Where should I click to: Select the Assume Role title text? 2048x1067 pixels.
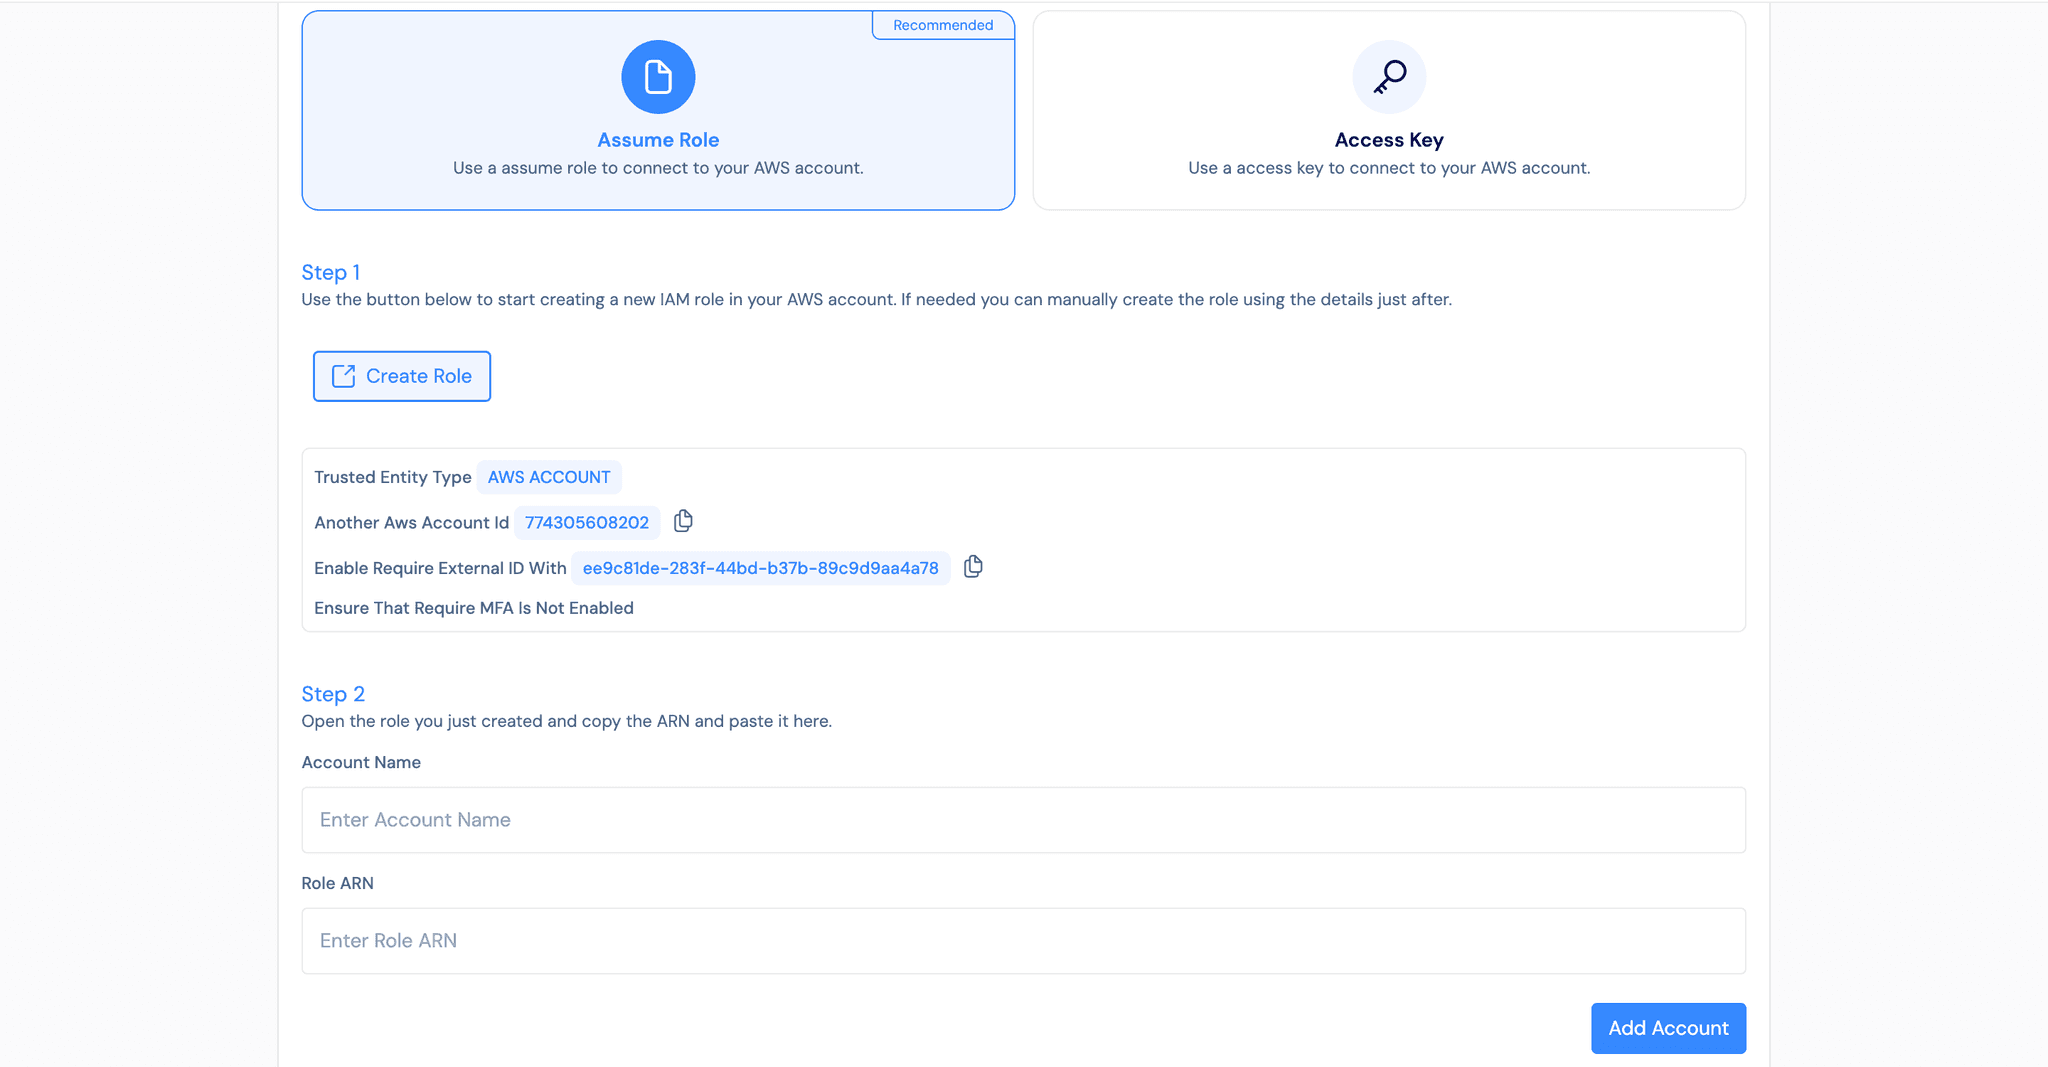point(658,140)
